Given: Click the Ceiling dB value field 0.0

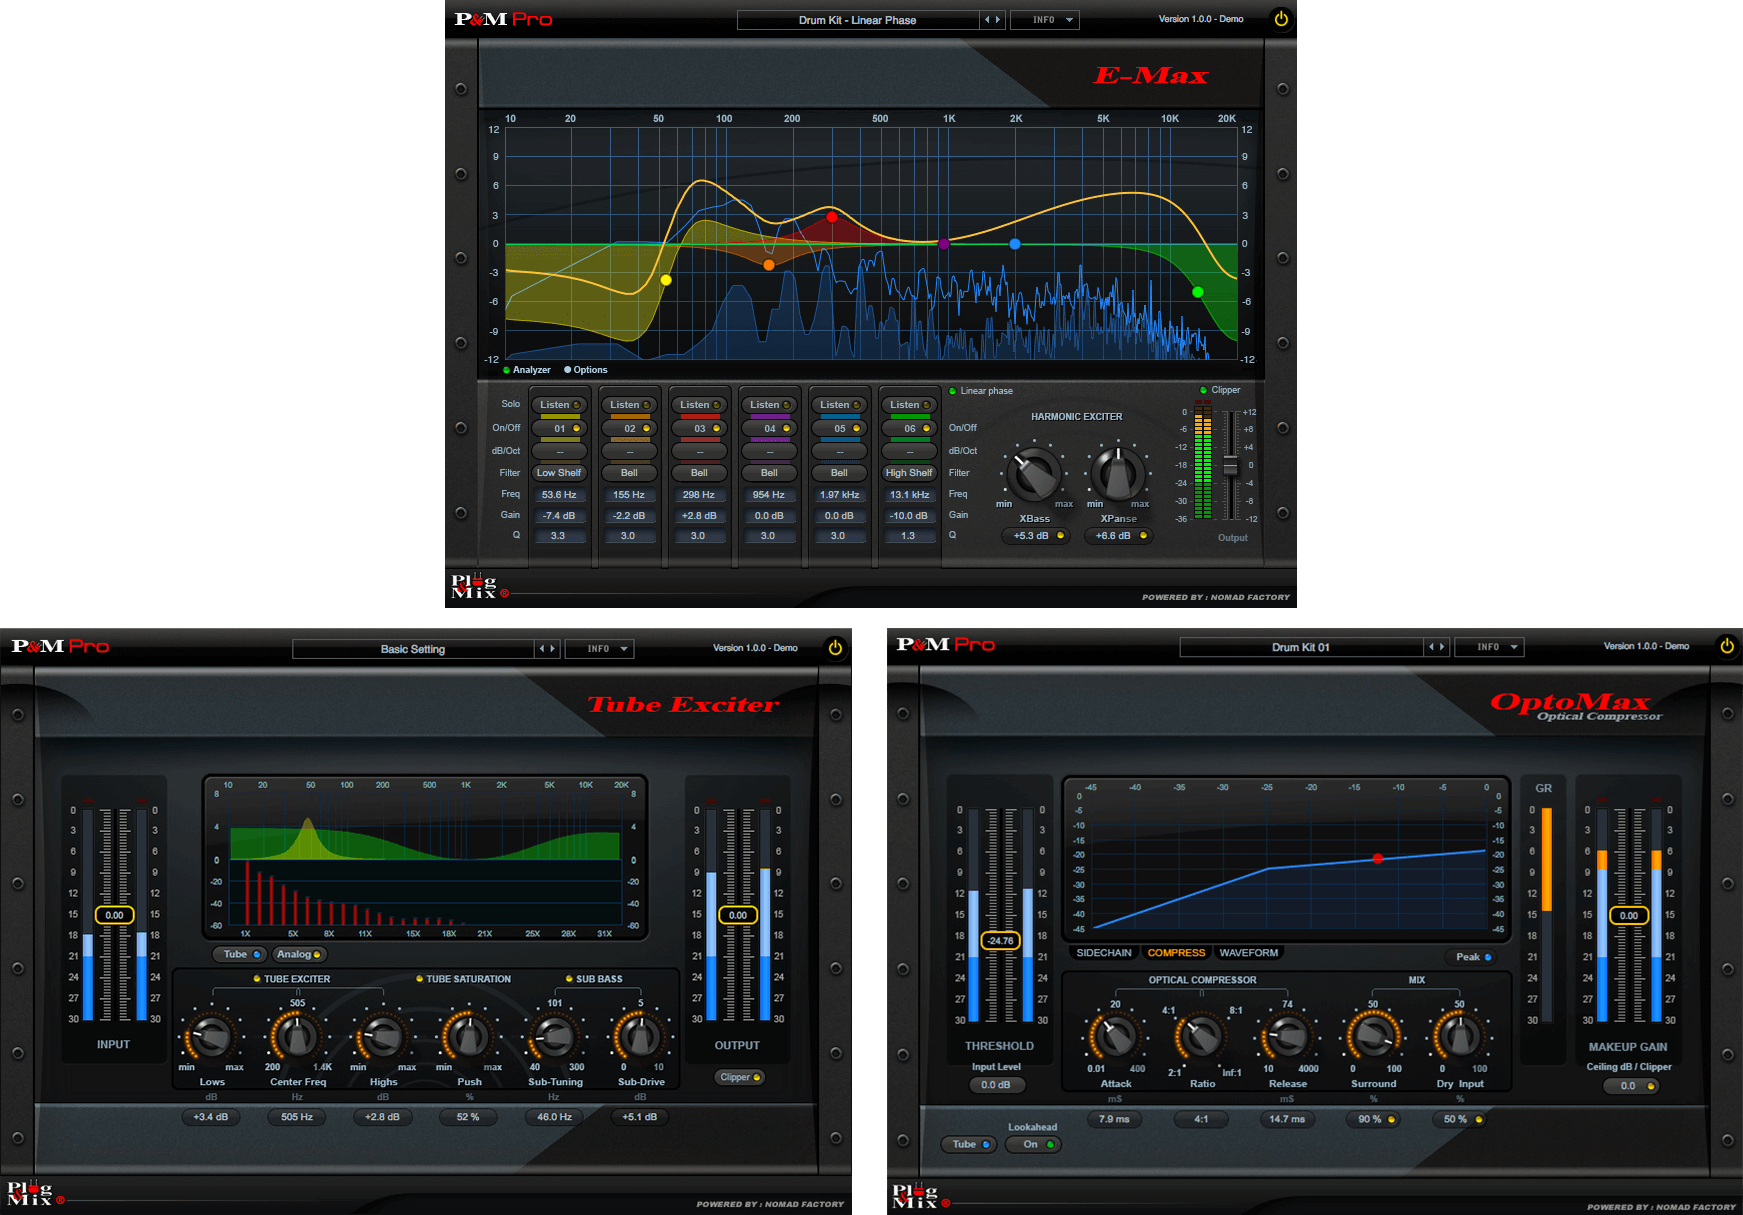Looking at the screenshot, I should [1630, 1086].
